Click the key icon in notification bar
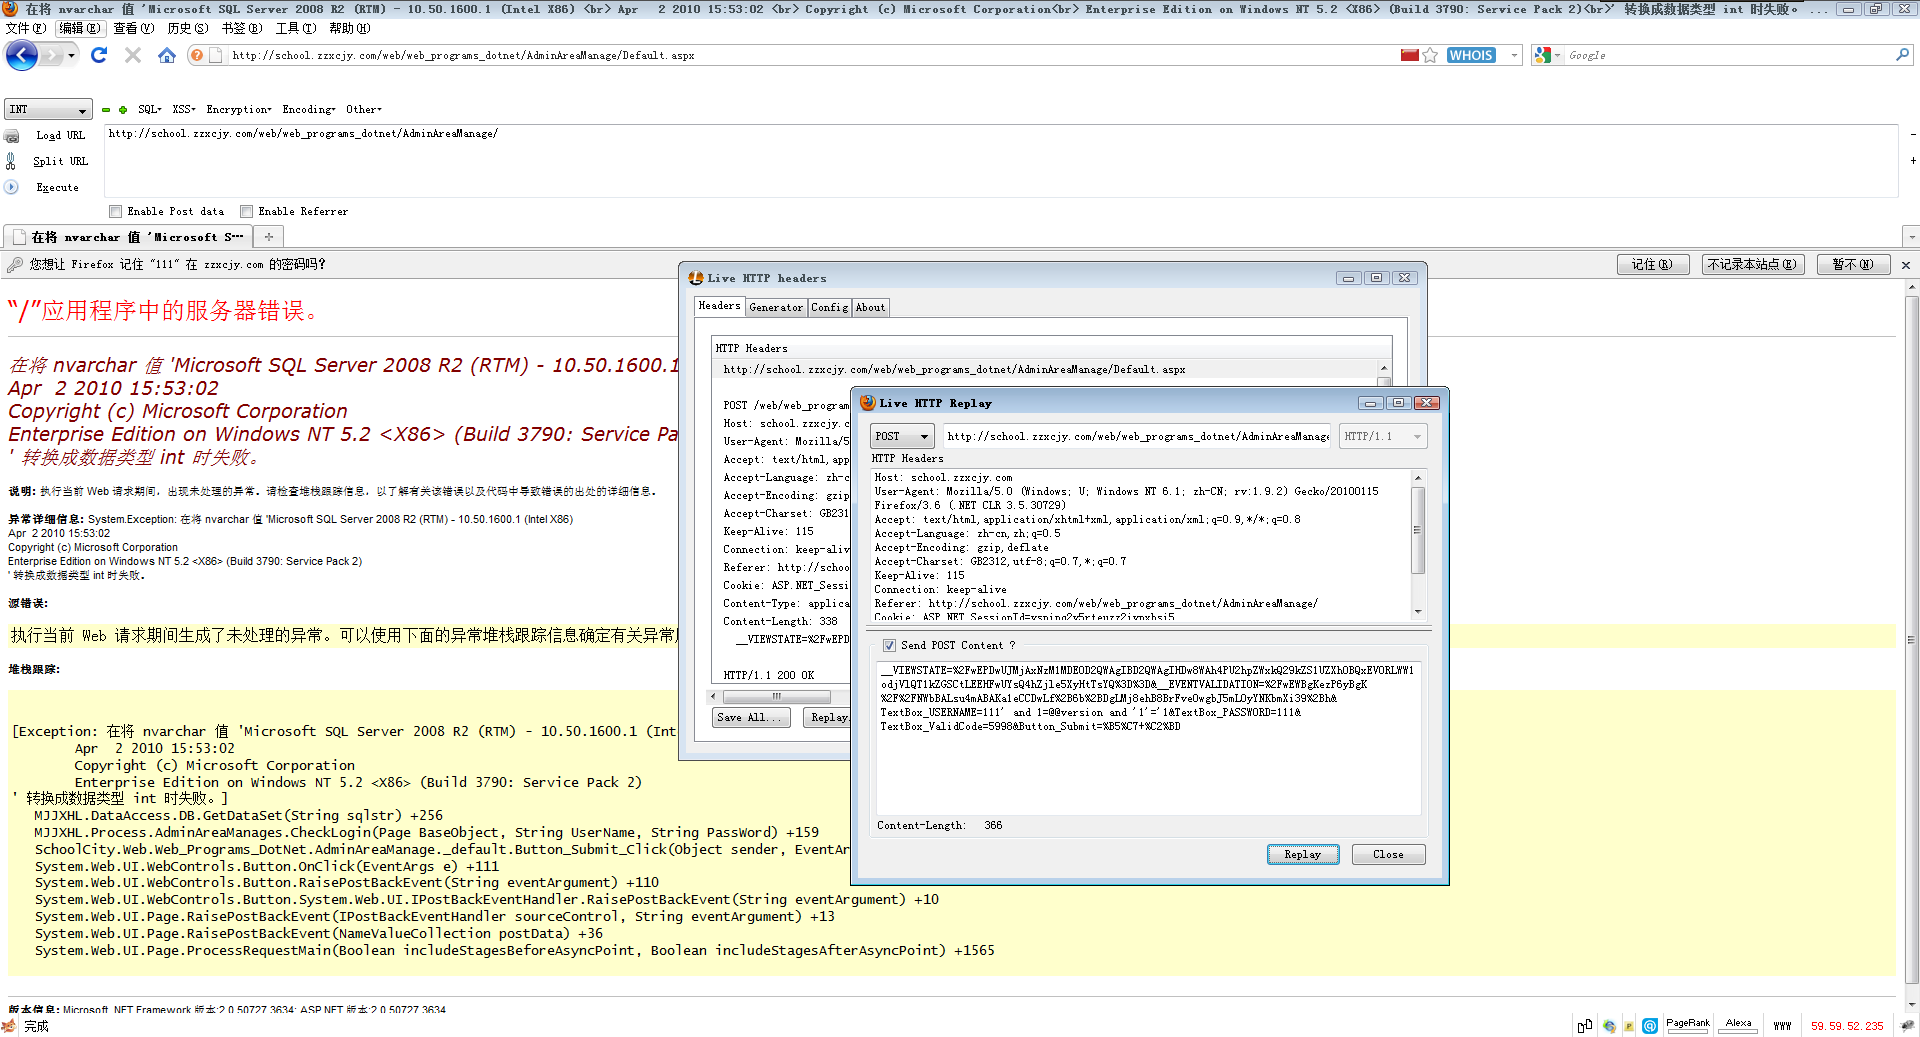The image size is (1920, 1037). [15, 265]
